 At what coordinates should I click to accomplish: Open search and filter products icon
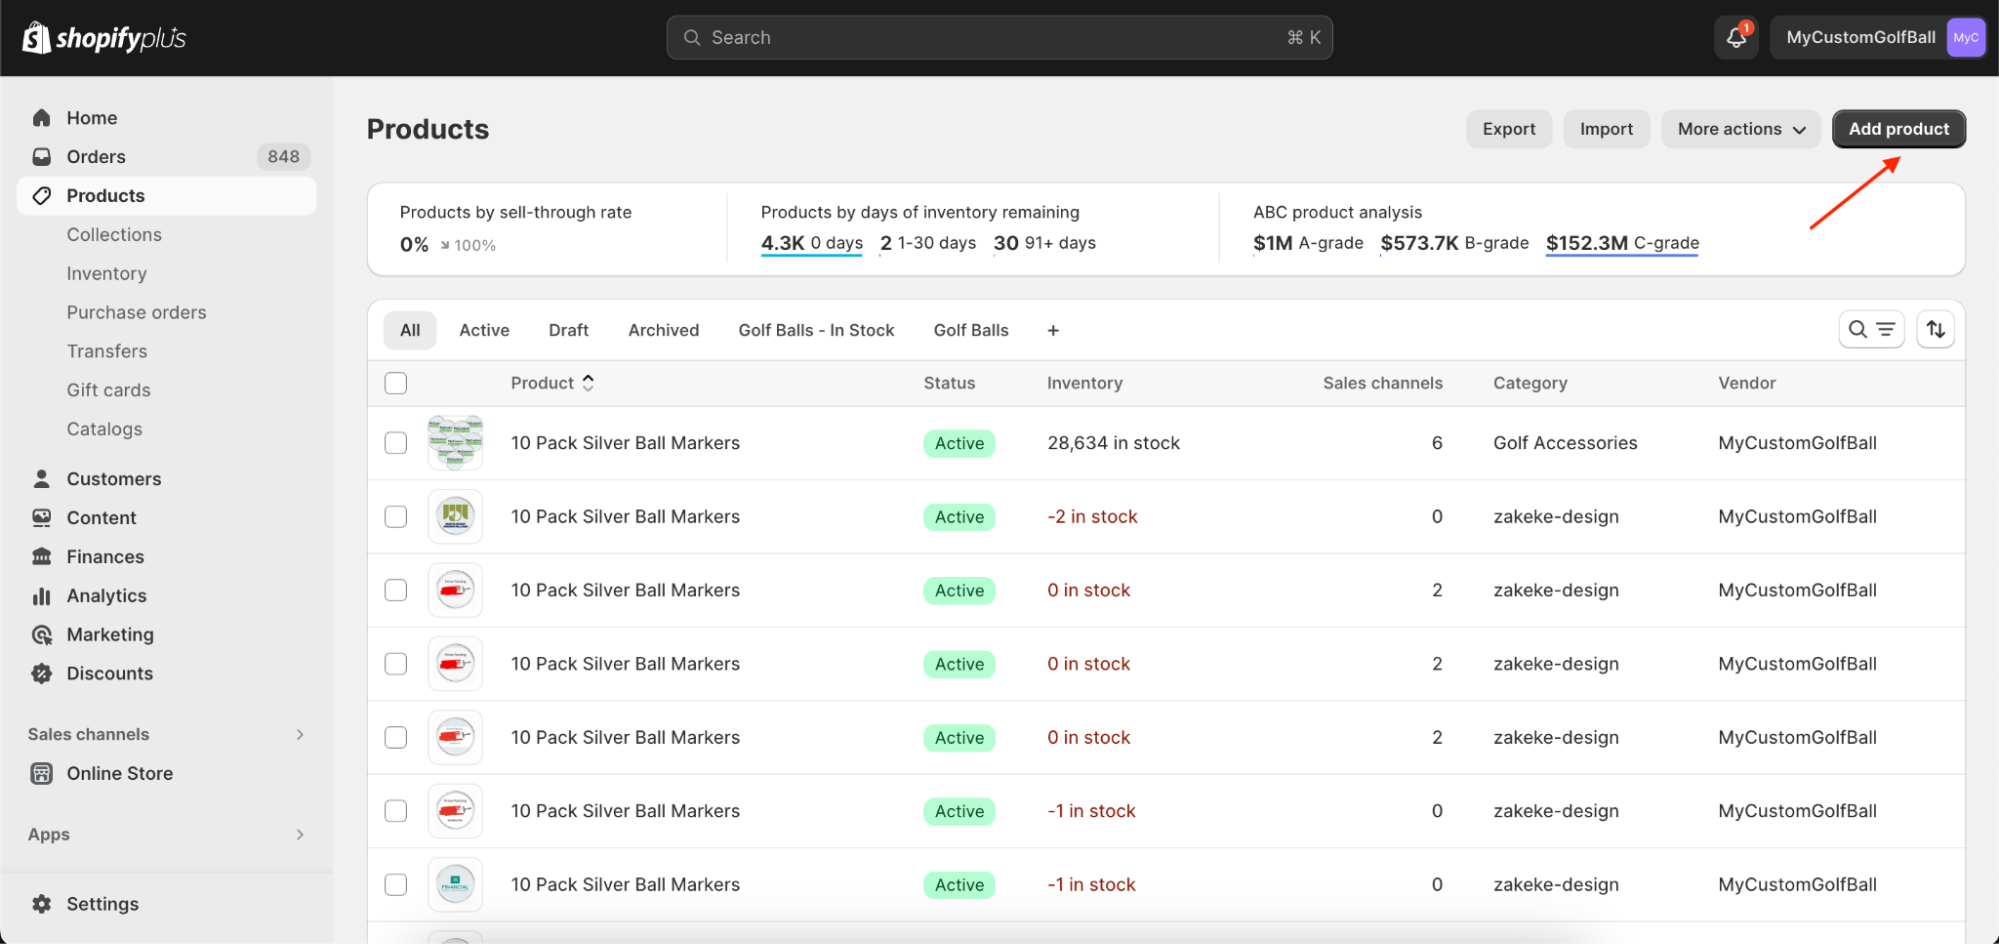tap(1870, 330)
